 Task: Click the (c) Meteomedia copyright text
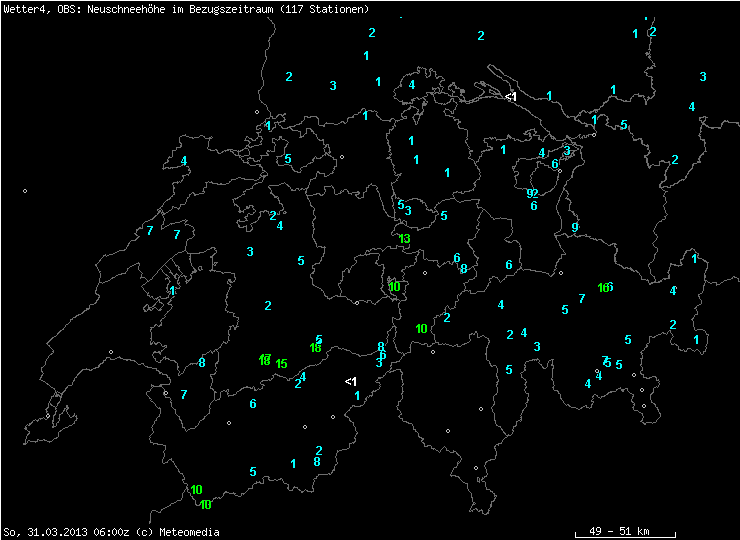(177, 532)
